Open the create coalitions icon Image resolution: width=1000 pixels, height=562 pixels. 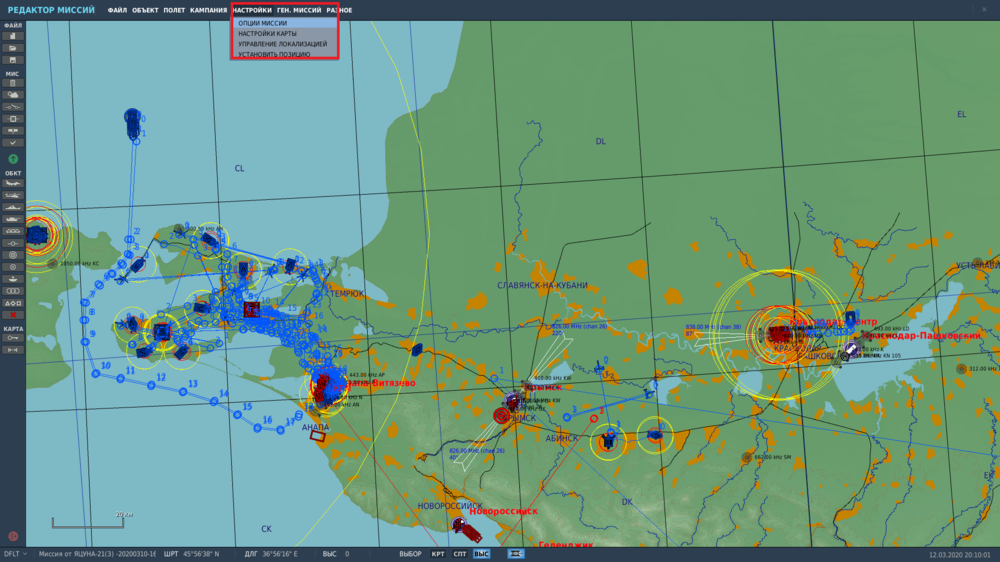[x=13, y=131]
